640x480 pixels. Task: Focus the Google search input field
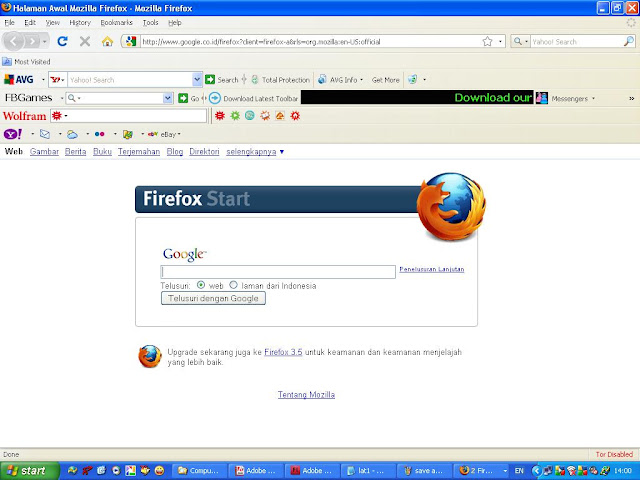[278, 272]
